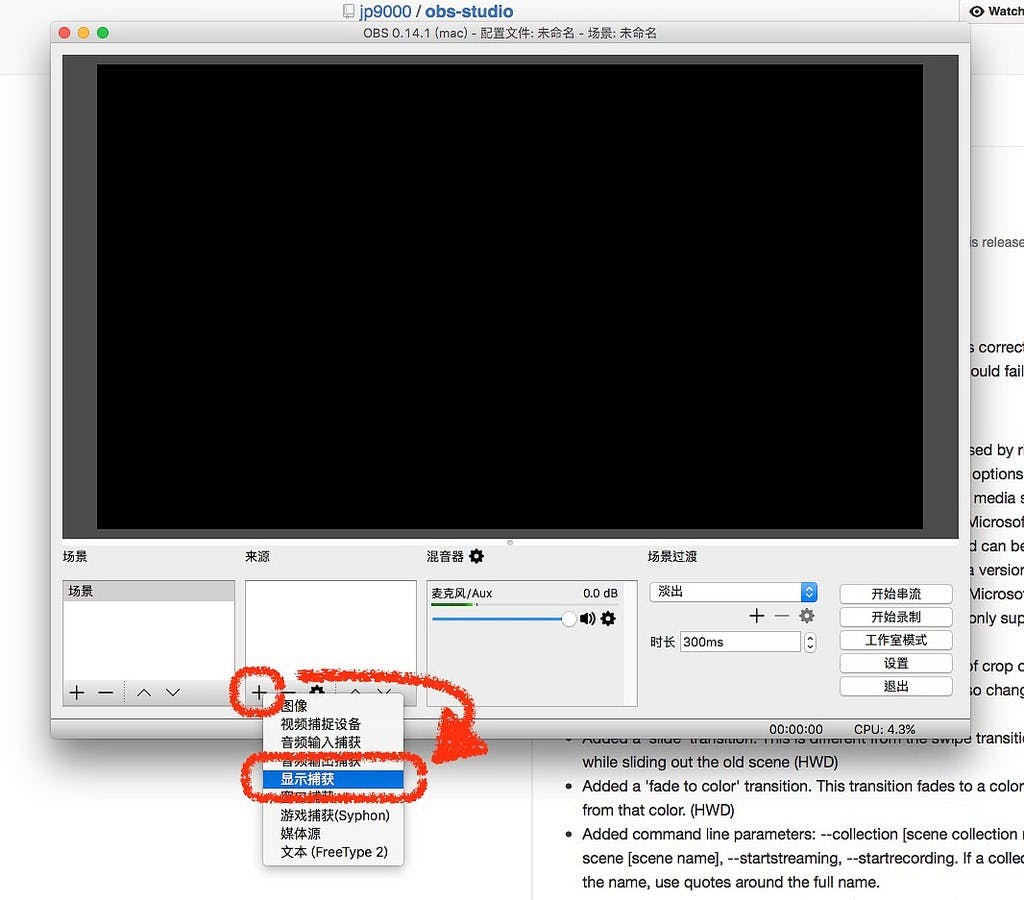The image size is (1024, 900).
Task: Select 显示捕获 in the source menu
Action: (333, 779)
